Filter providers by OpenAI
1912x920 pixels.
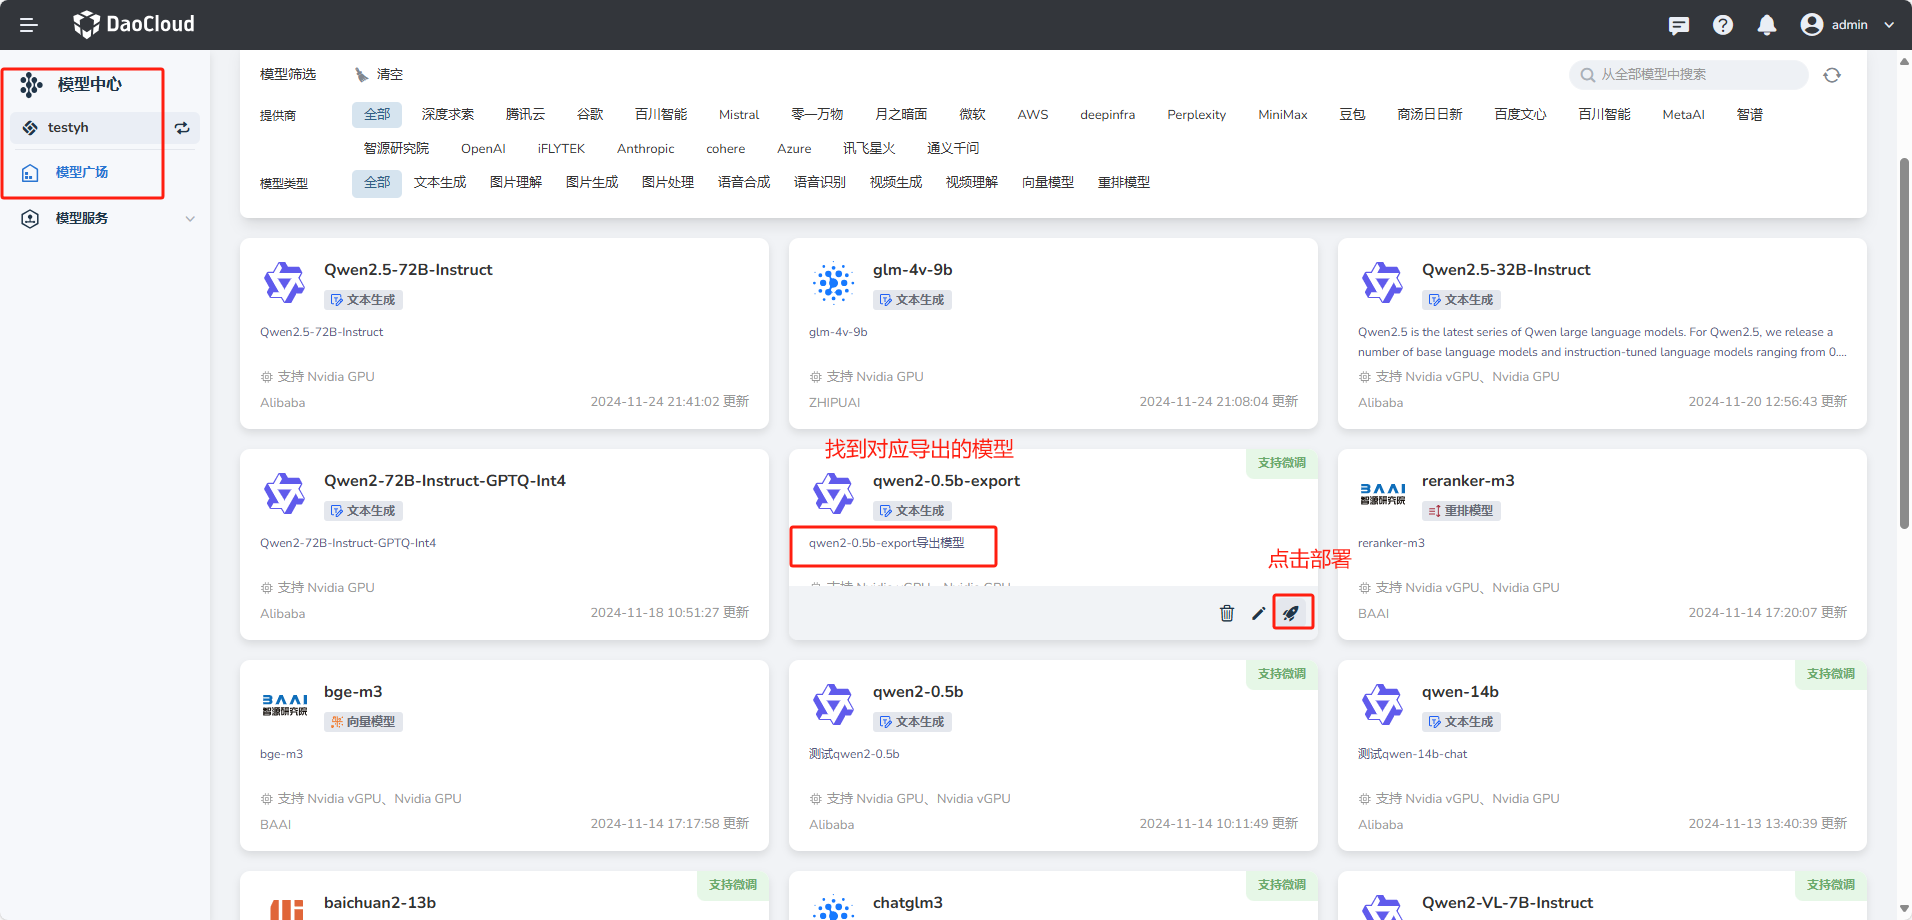click(x=483, y=149)
